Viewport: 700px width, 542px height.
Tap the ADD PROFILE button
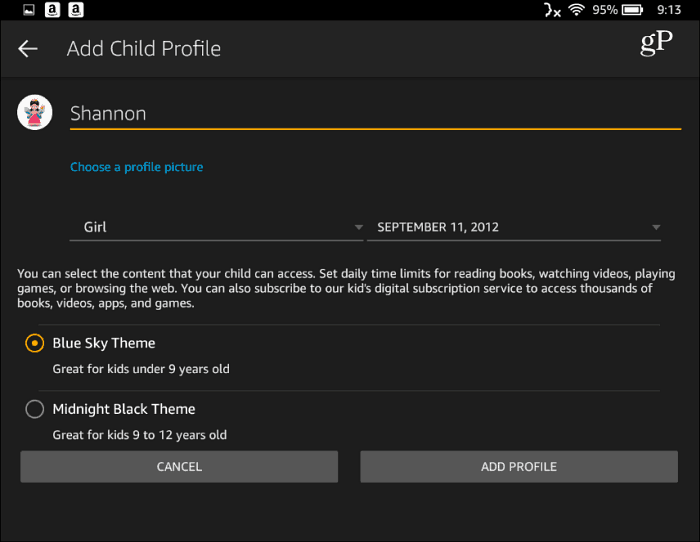point(519,467)
